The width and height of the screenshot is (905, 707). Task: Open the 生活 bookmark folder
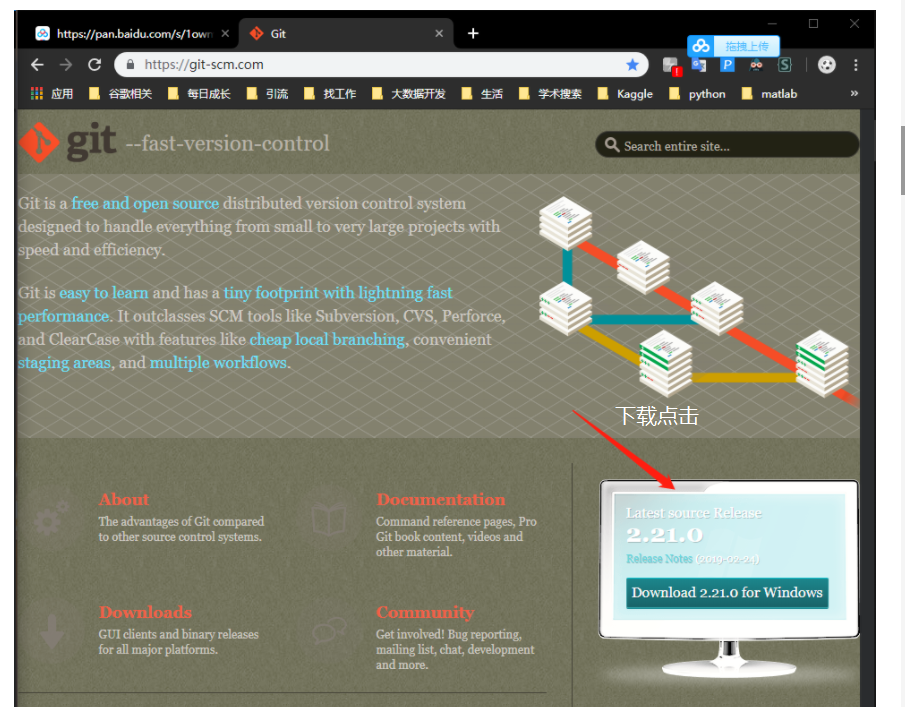(x=483, y=93)
